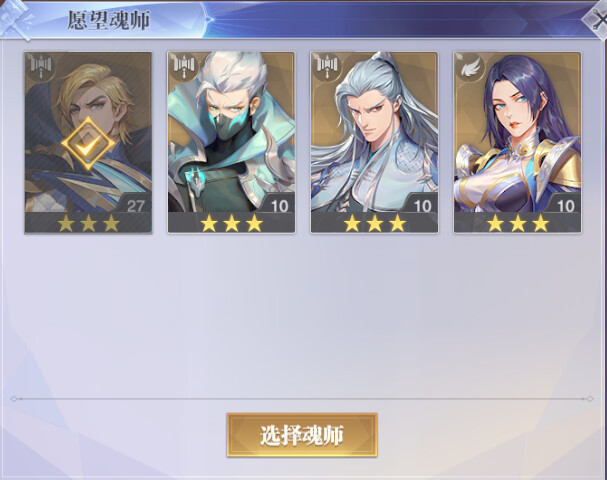This screenshot has width=607, height=480.
Task: Click the 愿望魂师 title header
Action: [109, 20]
